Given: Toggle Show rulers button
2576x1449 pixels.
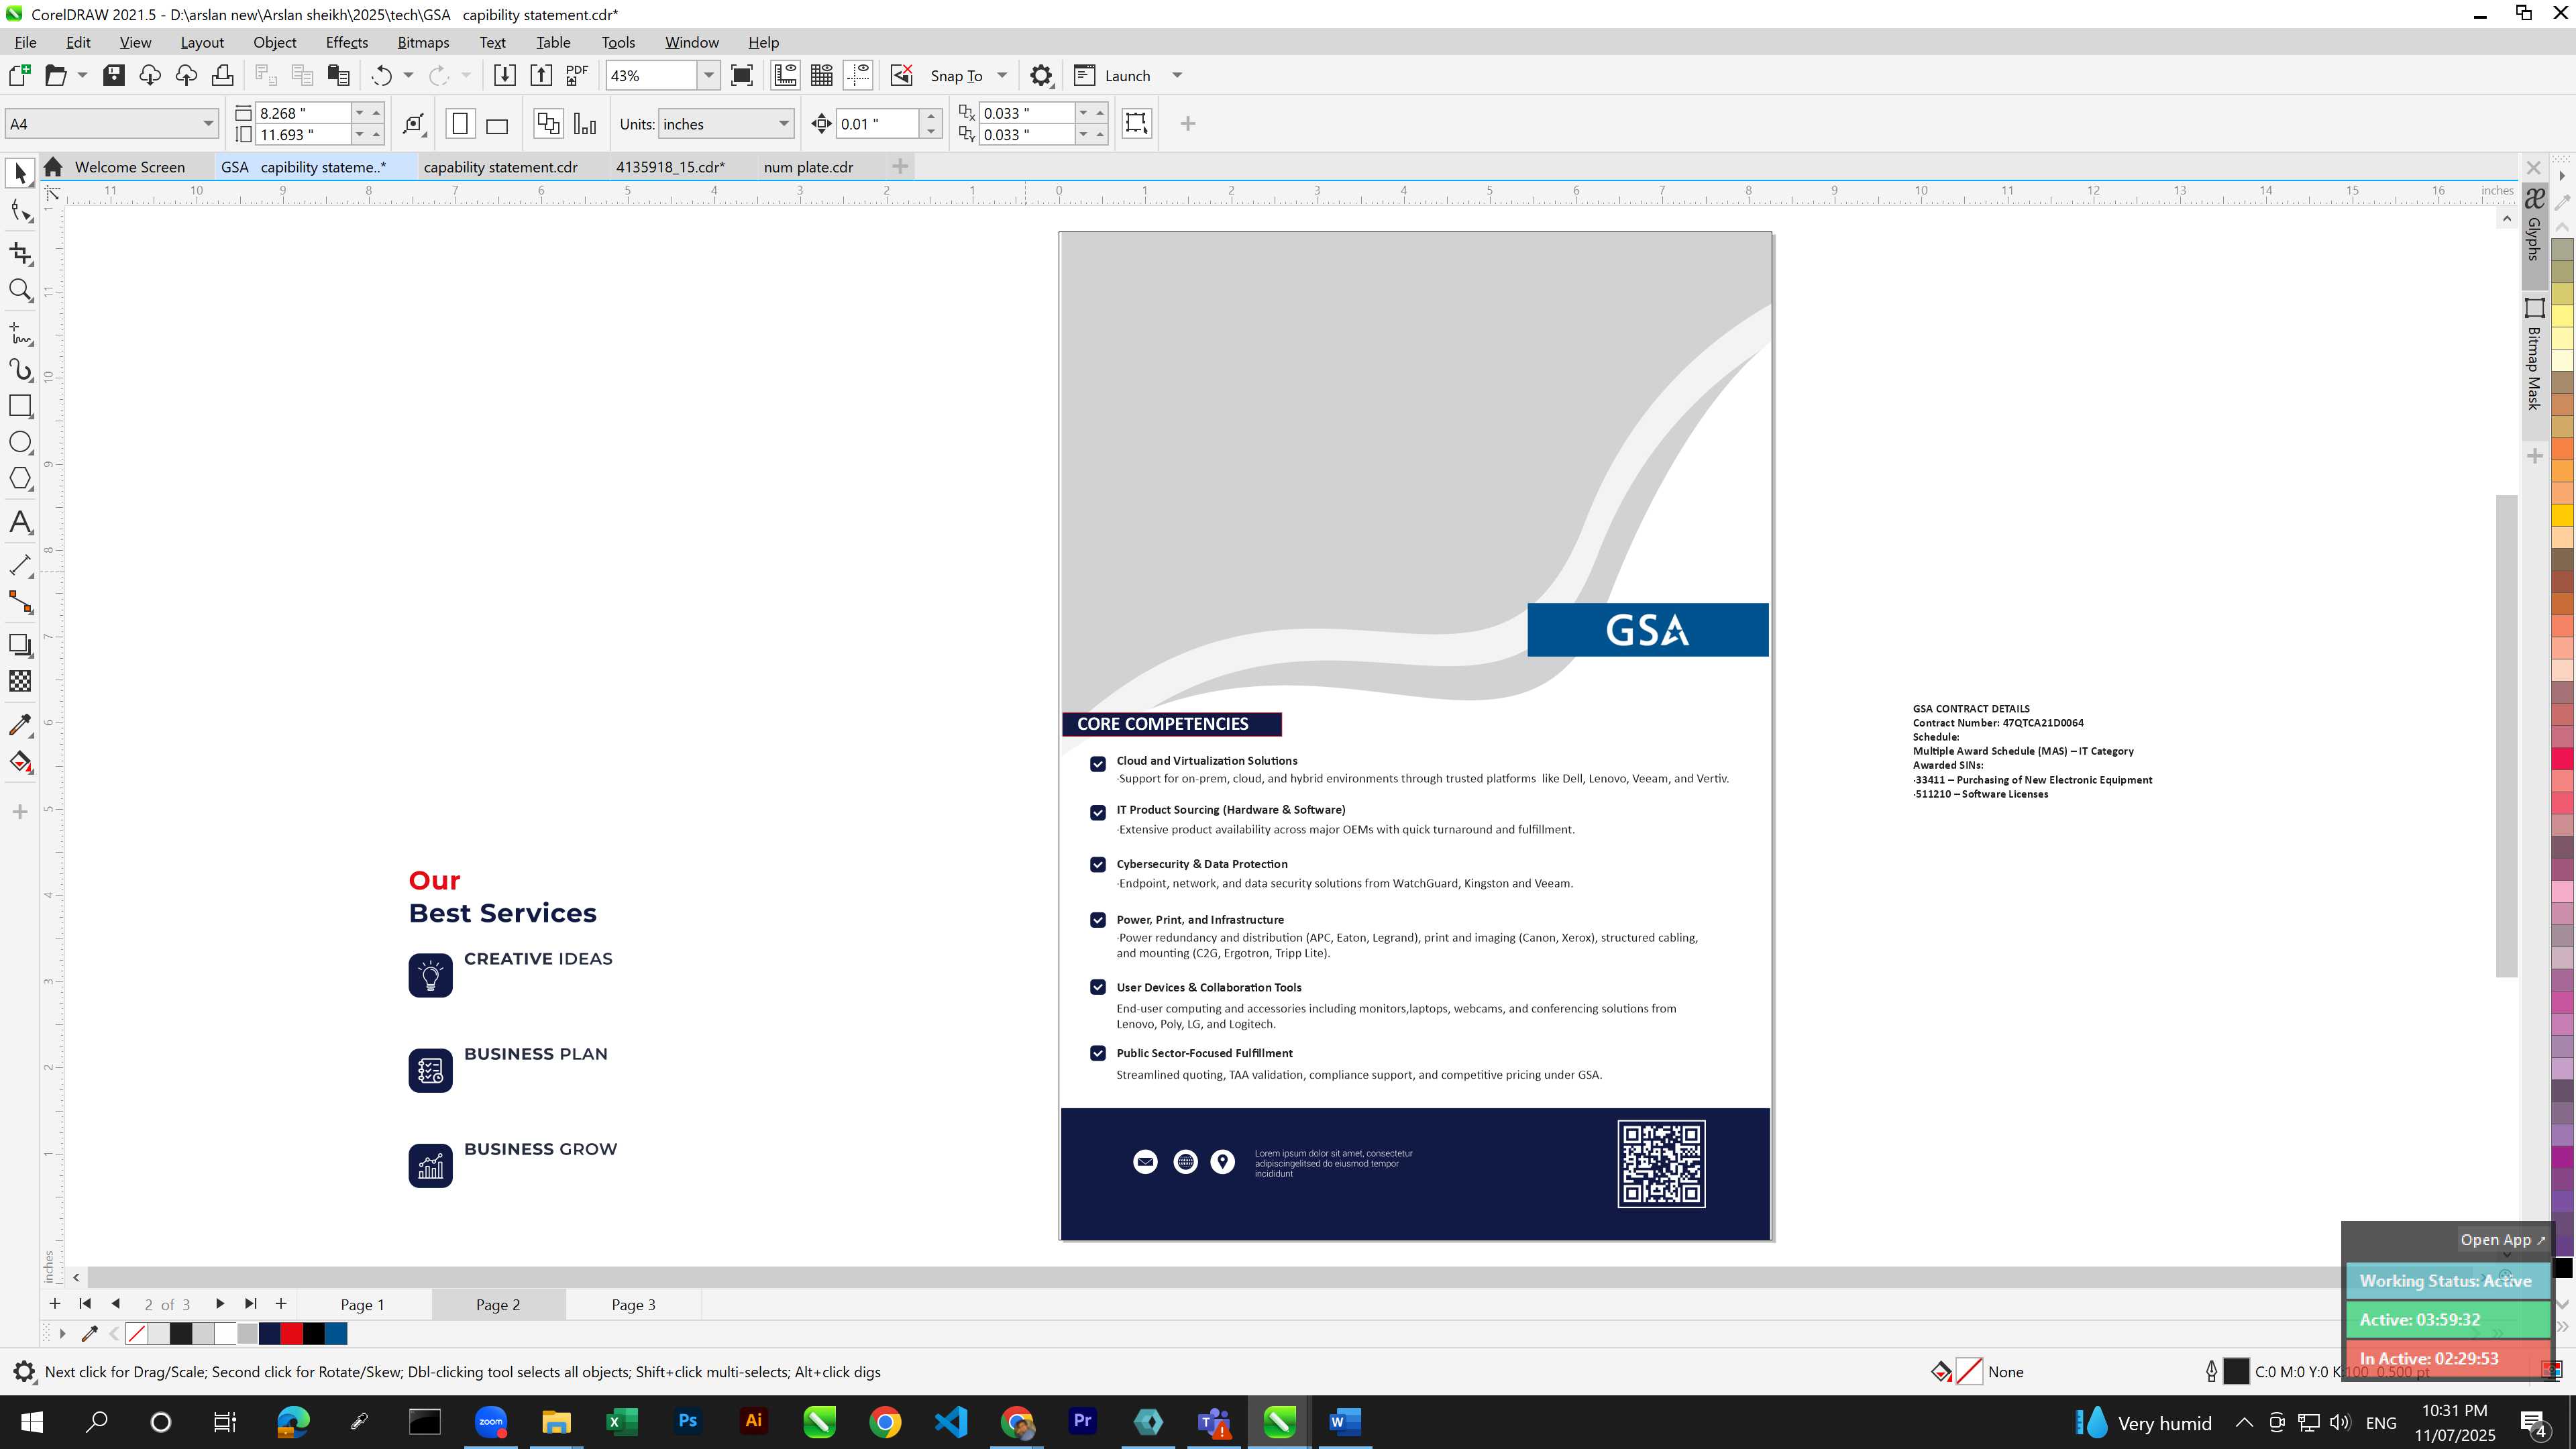Looking at the screenshot, I should [785, 75].
